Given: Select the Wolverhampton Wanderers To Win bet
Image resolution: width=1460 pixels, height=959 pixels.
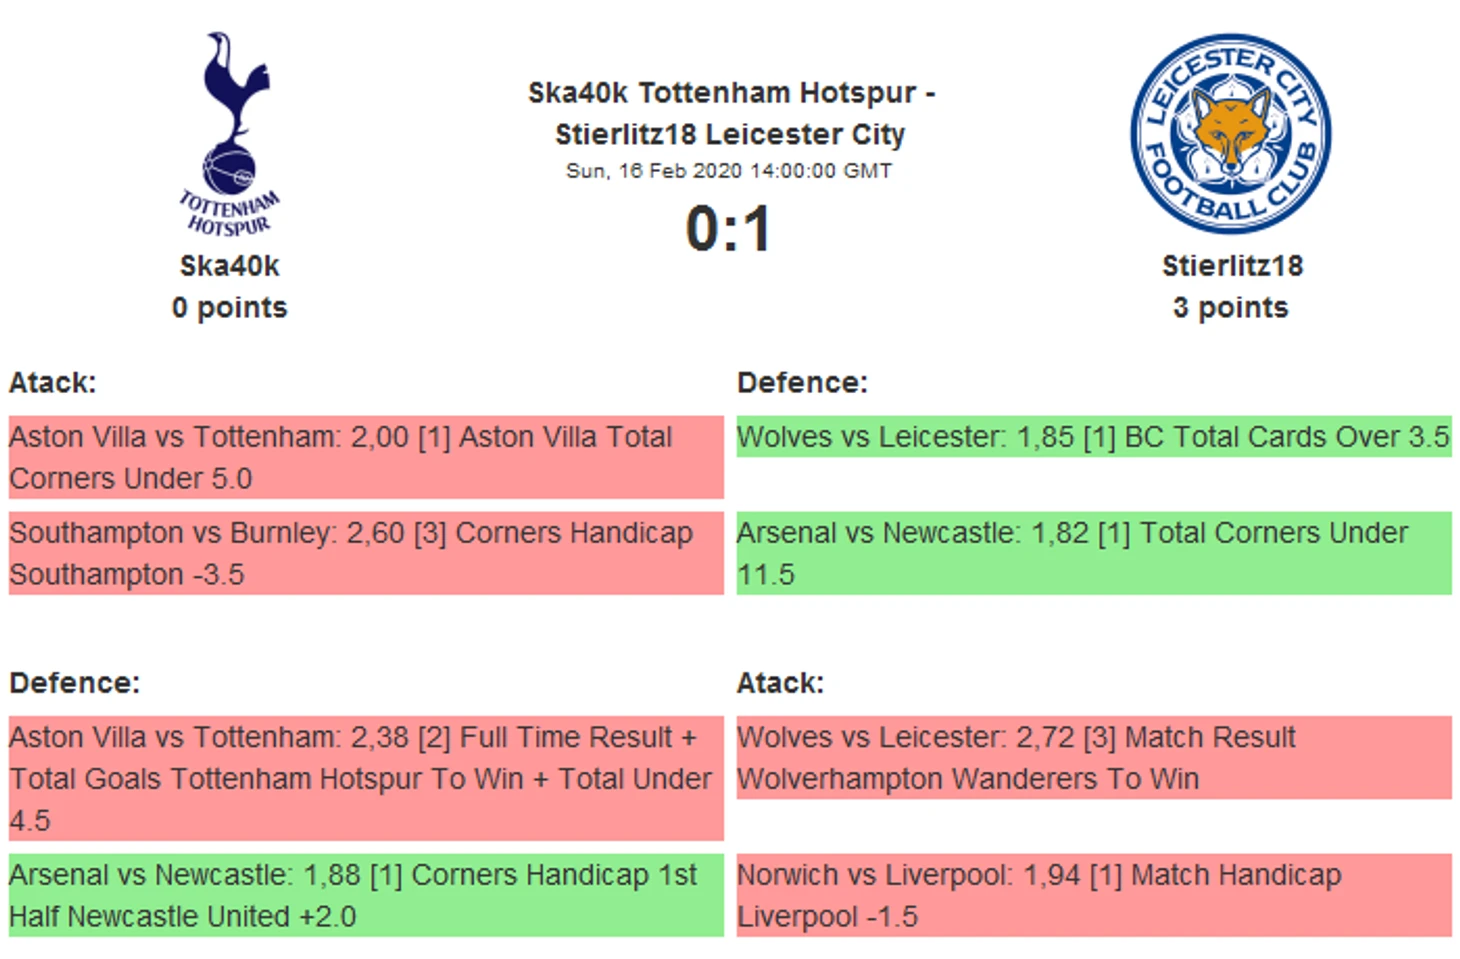Looking at the screenshot, I should pos(1093,757).
